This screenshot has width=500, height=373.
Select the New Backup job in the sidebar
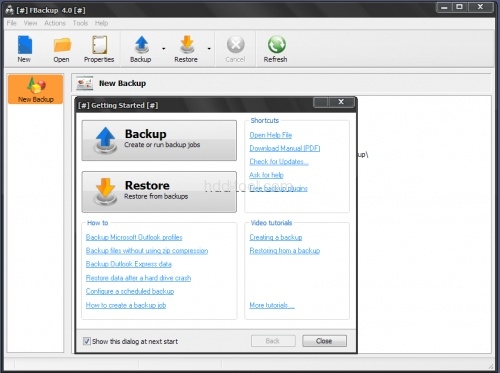(36, 89)
